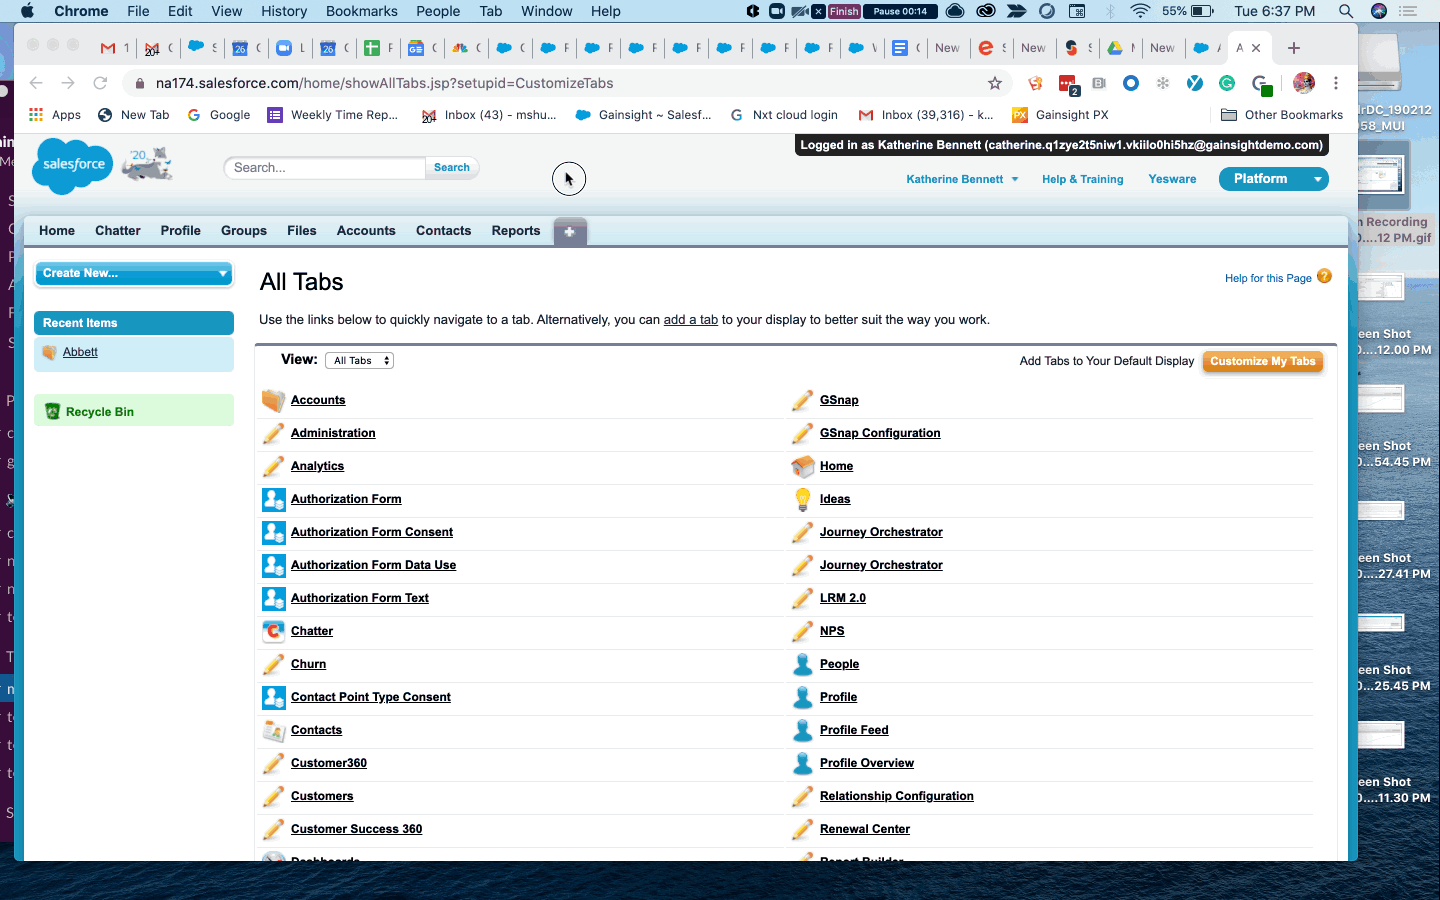This screenshot has height=900, width=1440.
Task: Open the Platform app menu
Action: click(x=1274, y=179)
